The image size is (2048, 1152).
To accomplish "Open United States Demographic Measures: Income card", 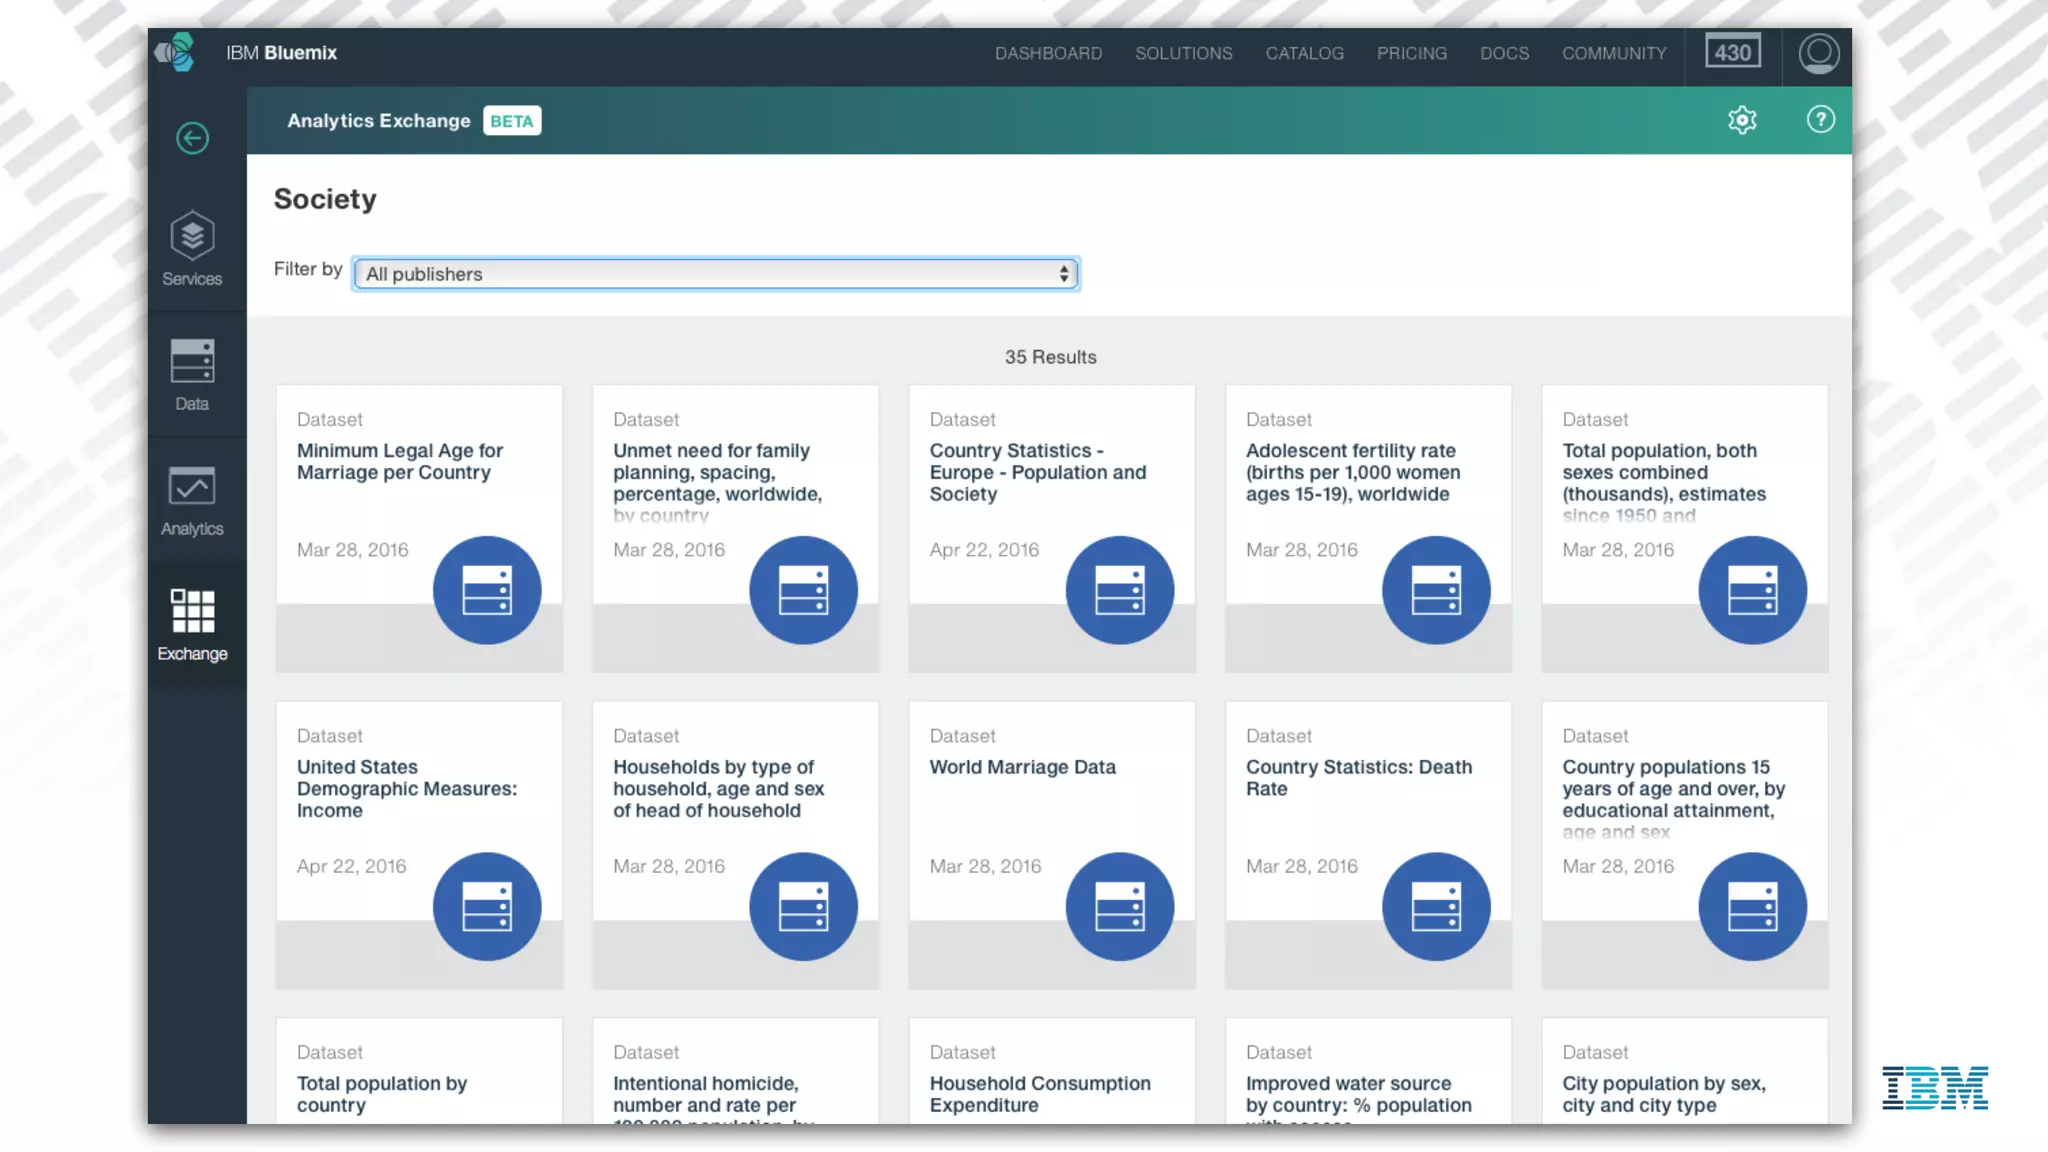I will [406, 789].
